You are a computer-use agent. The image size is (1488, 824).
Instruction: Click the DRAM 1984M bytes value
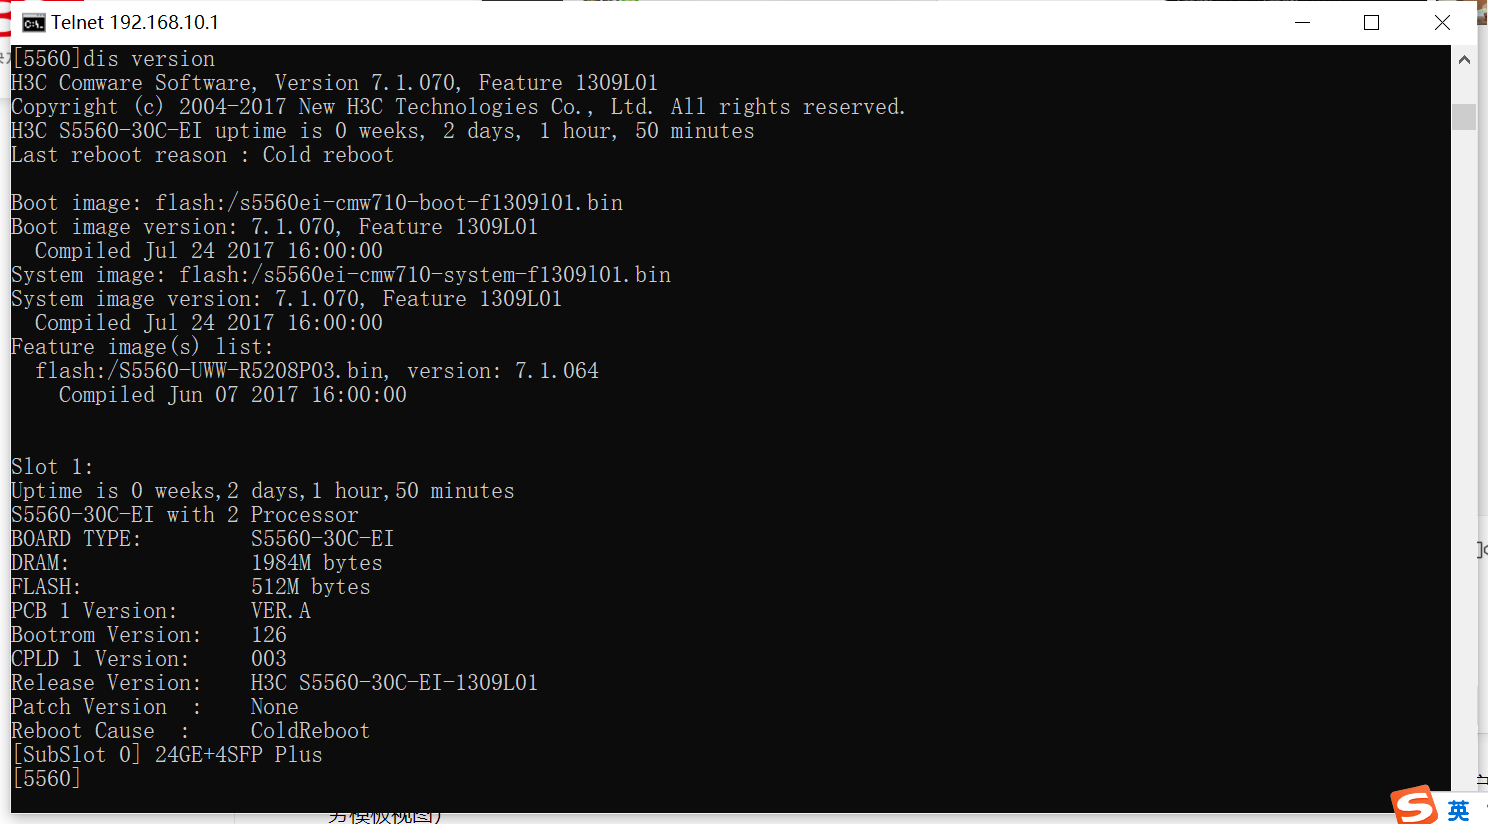coord(316,563)
